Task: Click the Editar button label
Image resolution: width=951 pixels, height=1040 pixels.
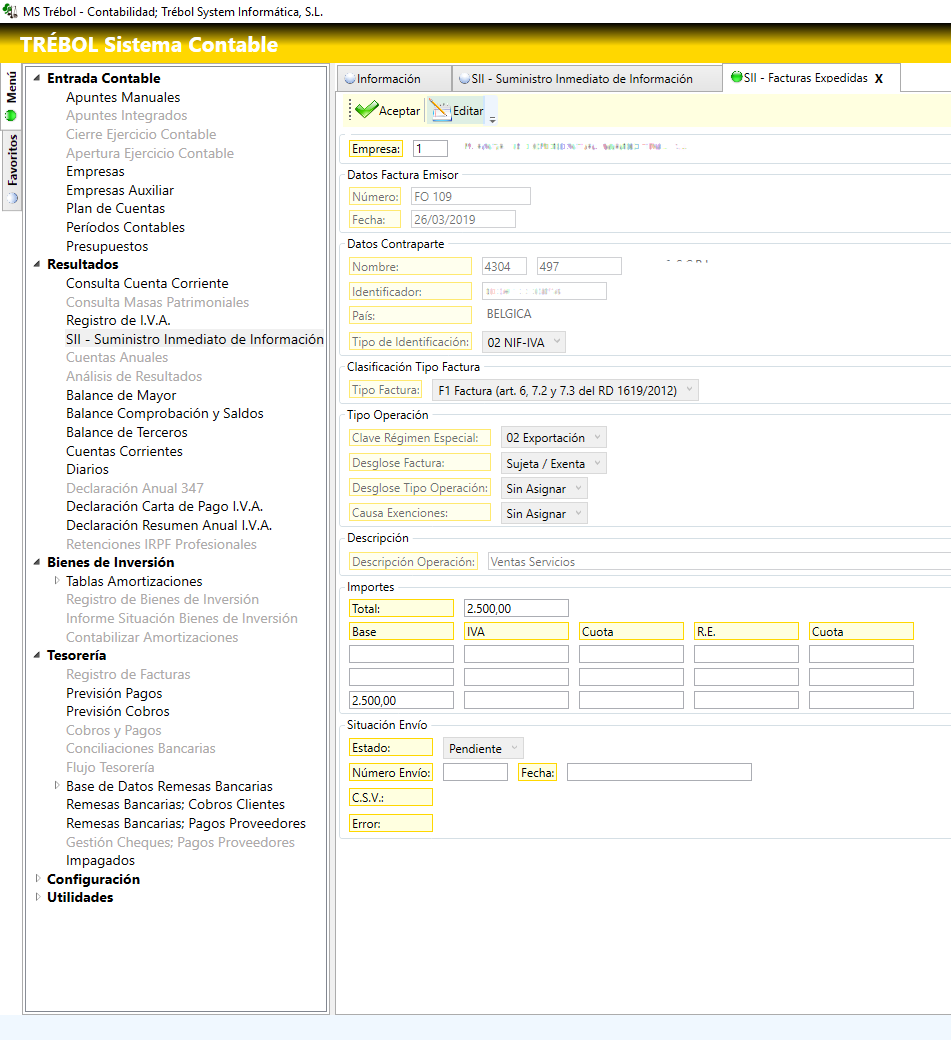Action: [468, 111]
